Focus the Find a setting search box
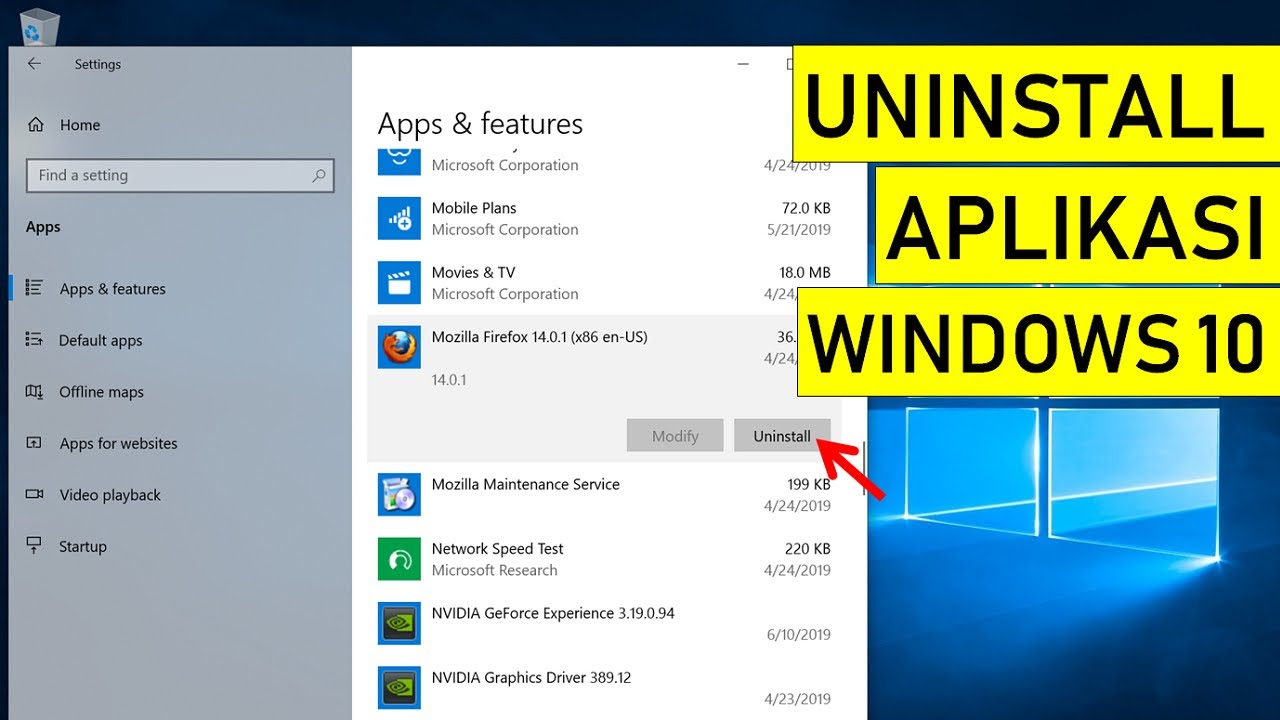Image resolution: width=1280 pixels, height=720 pixels. coord(180,175)
